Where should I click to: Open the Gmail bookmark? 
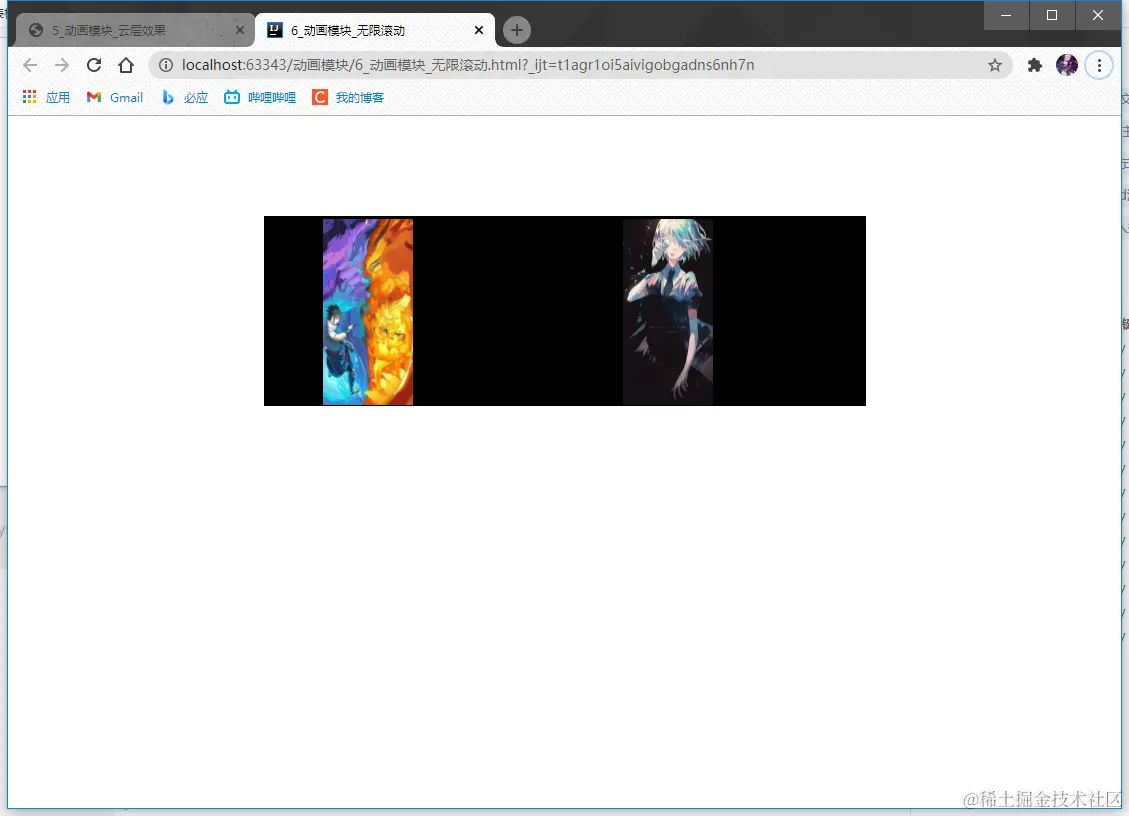click(114, 97)
